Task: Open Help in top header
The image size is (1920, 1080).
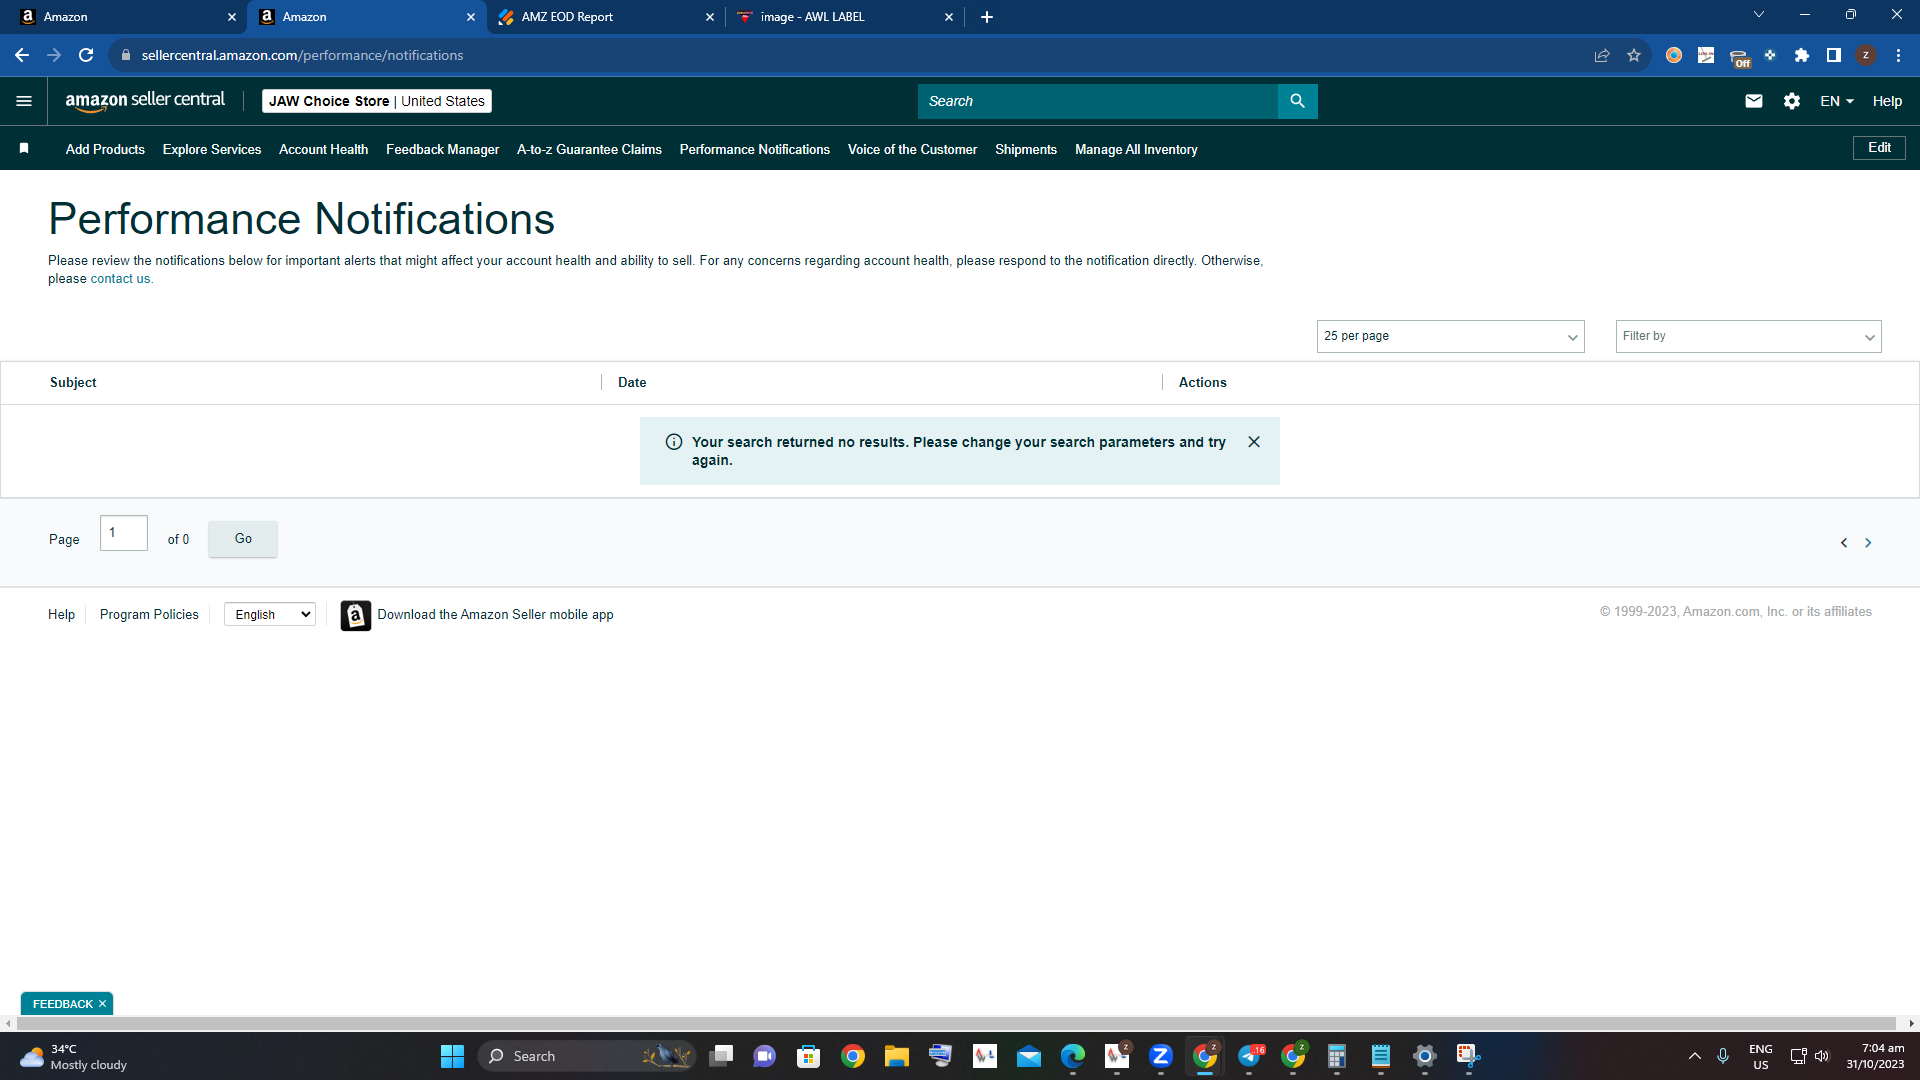Action: [1887, 101]
